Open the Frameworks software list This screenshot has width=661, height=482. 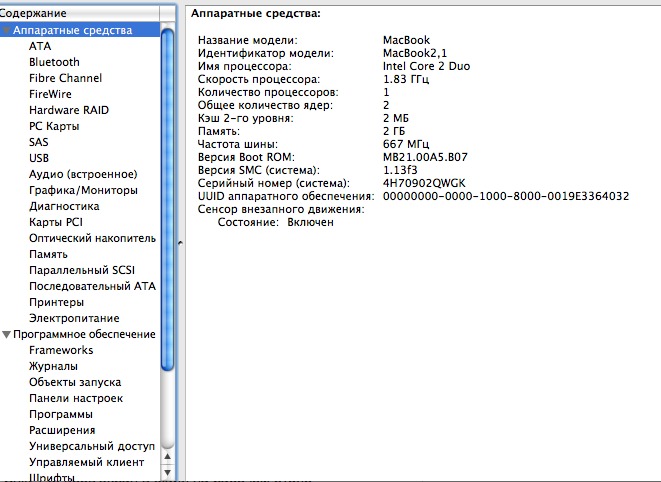pos(61,350)
